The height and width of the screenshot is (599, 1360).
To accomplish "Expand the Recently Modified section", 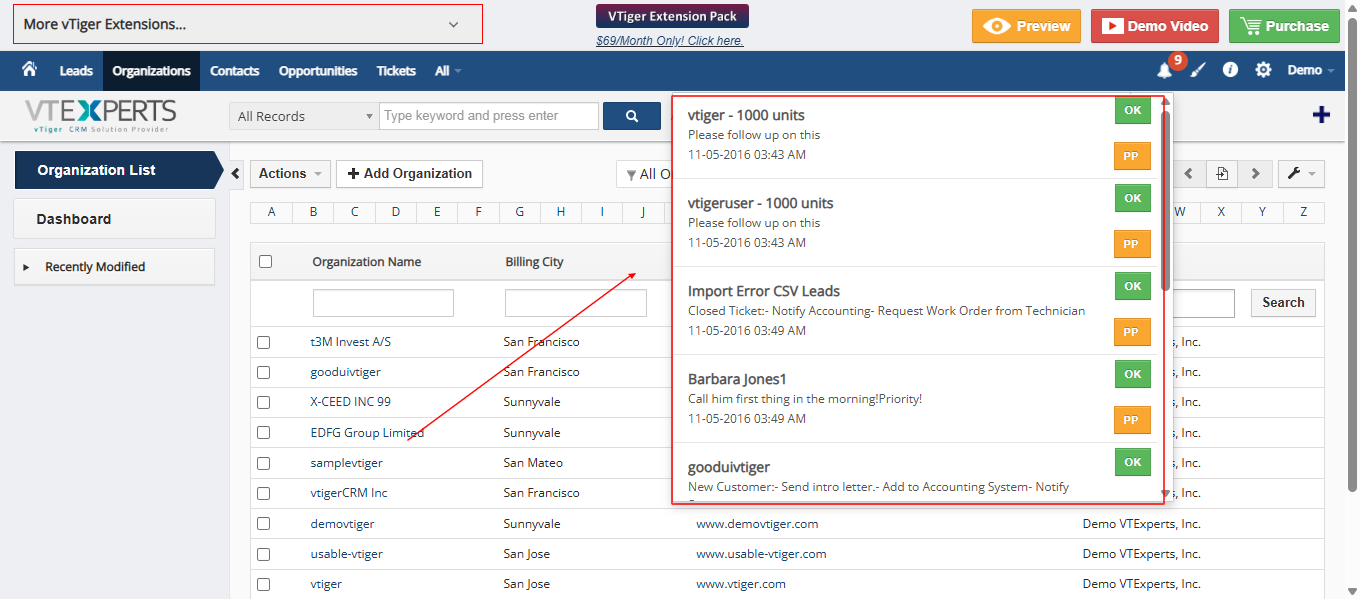I will (x=114, y=267).
